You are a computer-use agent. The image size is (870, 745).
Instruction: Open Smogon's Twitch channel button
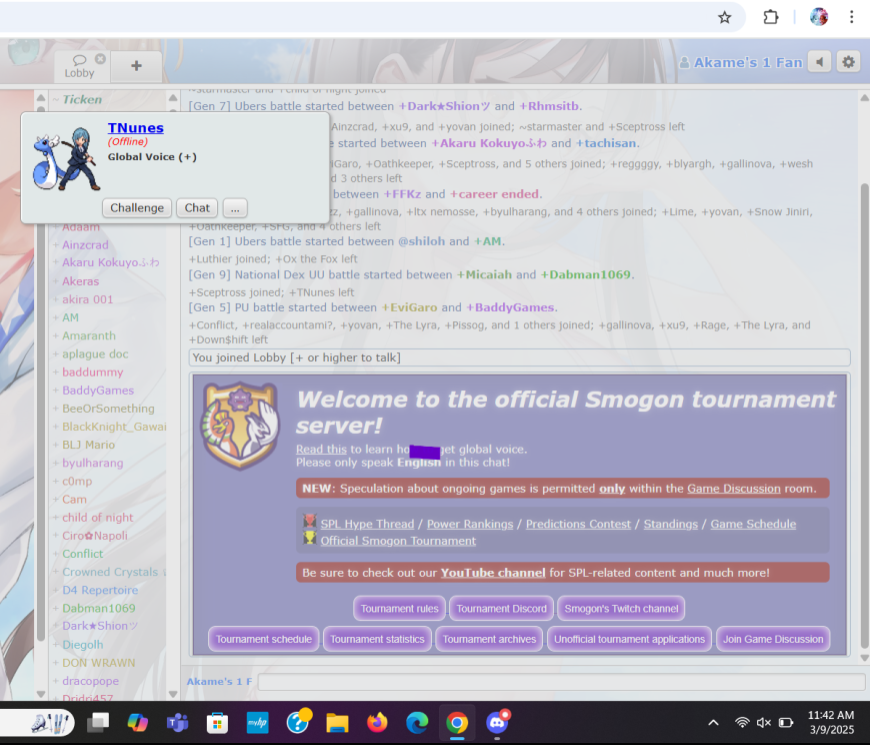point(621,609)
